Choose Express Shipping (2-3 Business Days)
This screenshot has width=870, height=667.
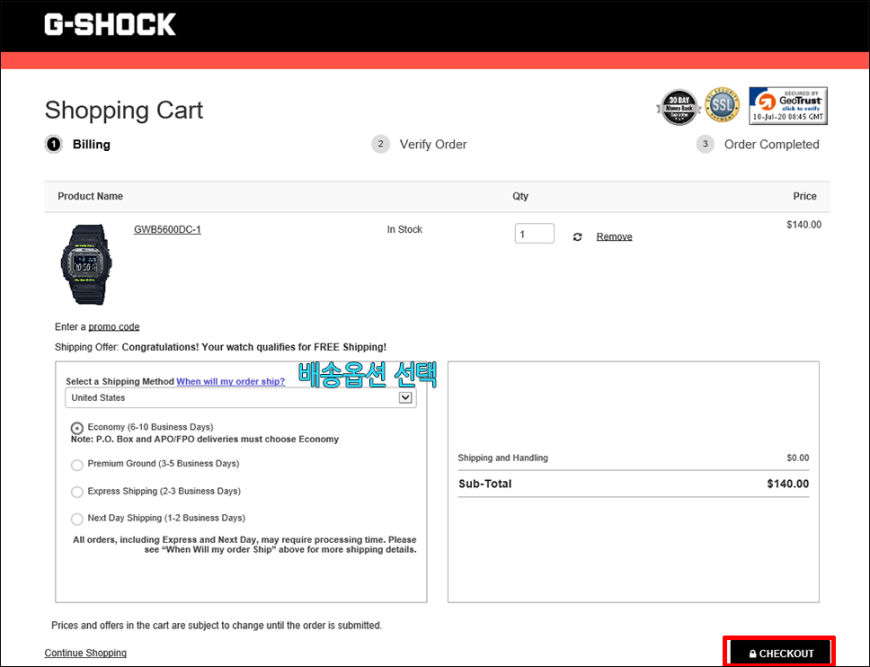point(77,492)
